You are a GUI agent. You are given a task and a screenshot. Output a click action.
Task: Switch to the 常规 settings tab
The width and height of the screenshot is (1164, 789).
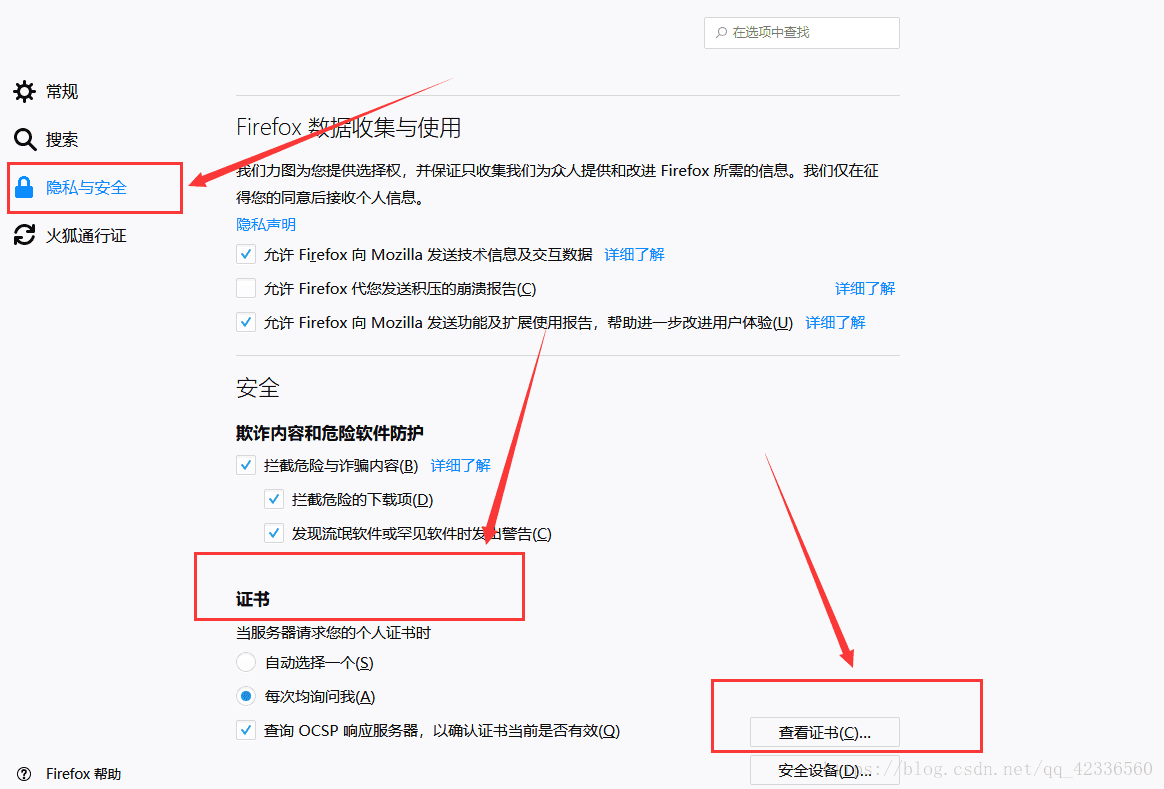46,91
